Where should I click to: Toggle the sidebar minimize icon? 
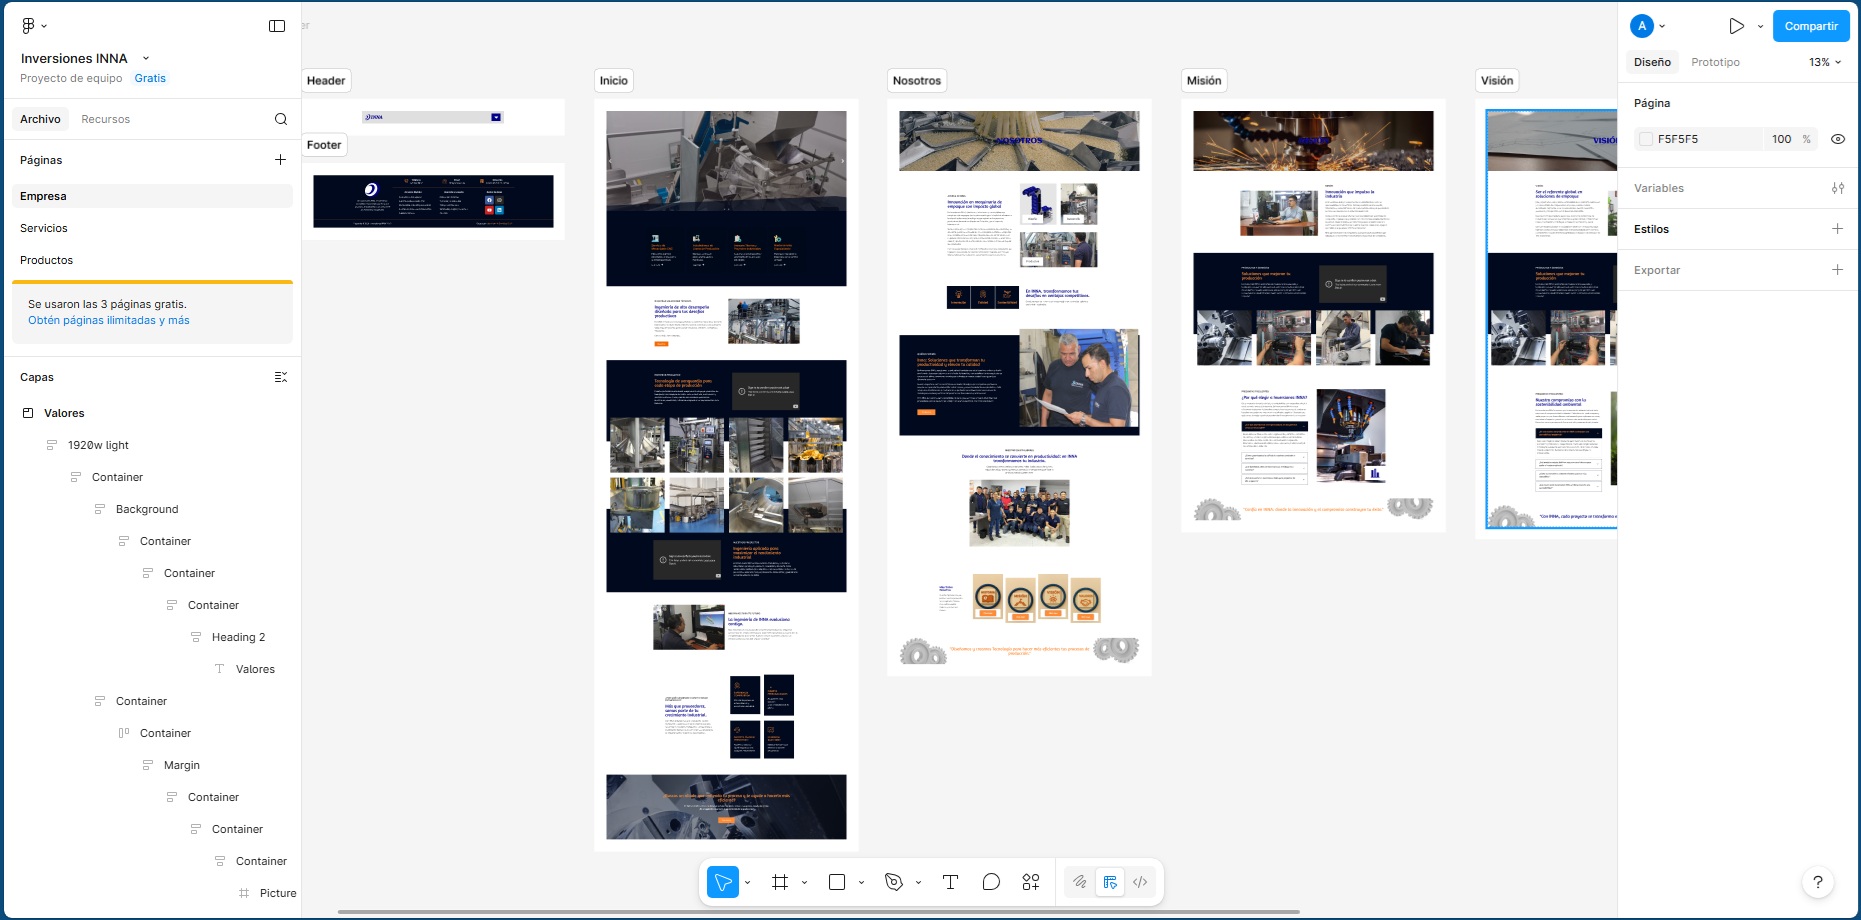click(x=277, y=26)
